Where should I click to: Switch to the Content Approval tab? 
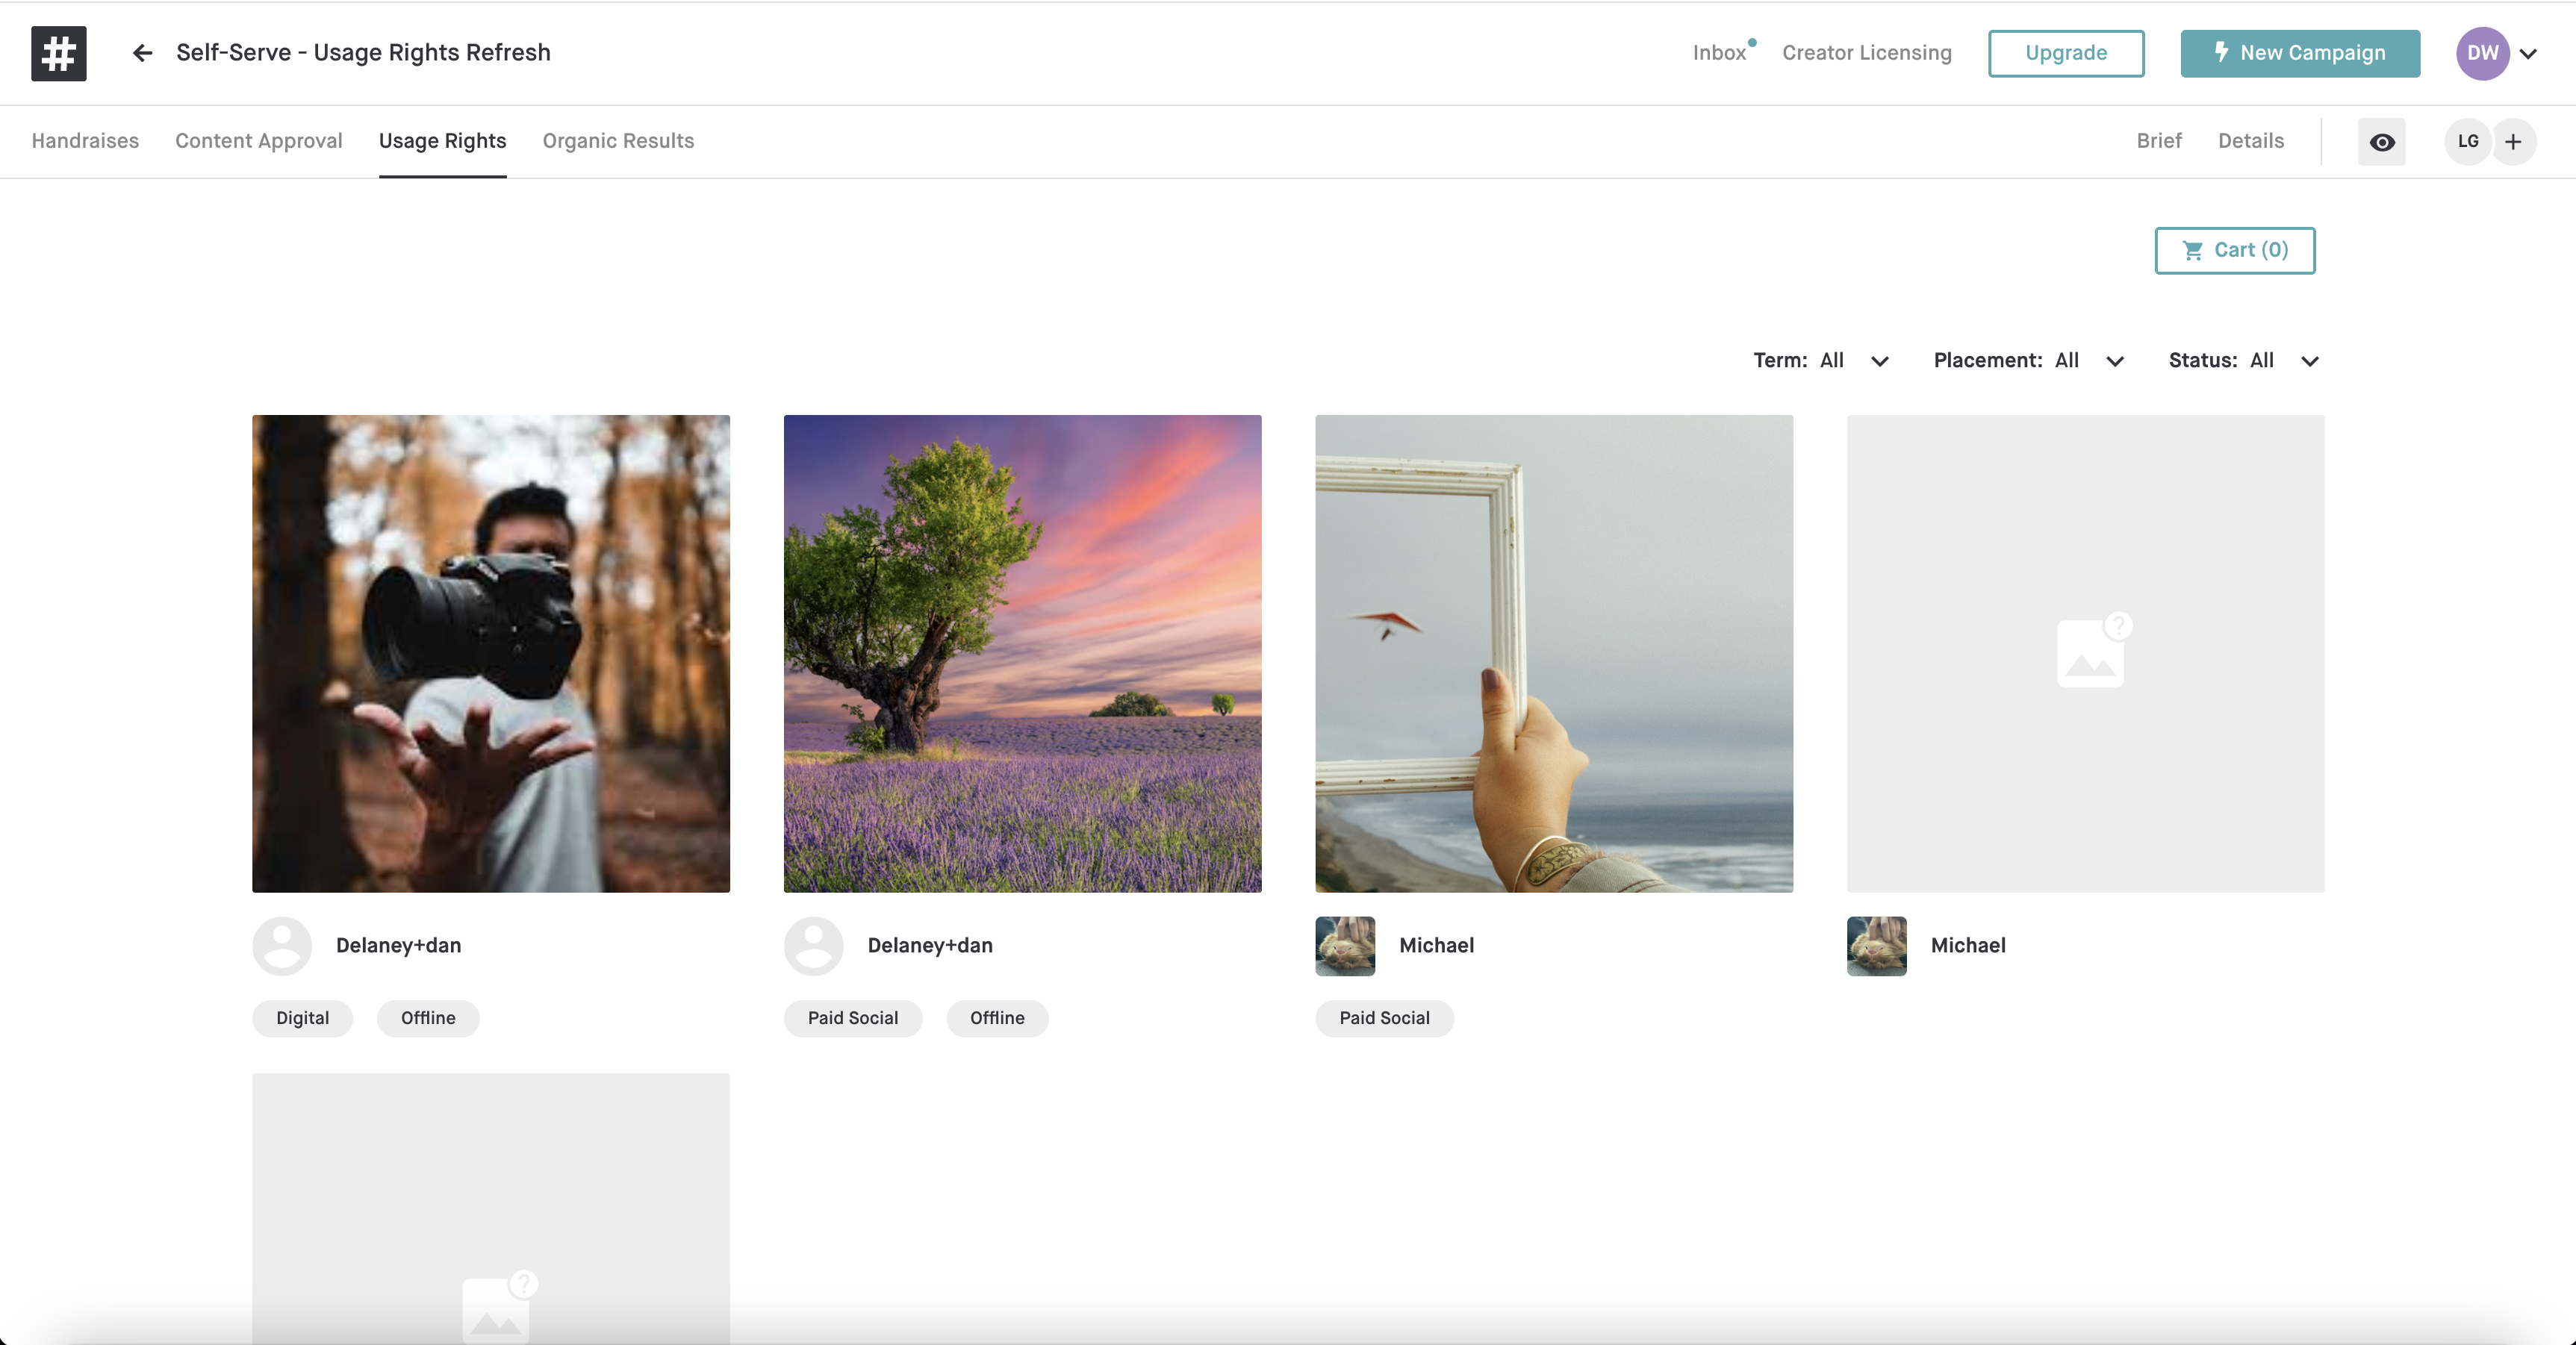coord(258,141)
